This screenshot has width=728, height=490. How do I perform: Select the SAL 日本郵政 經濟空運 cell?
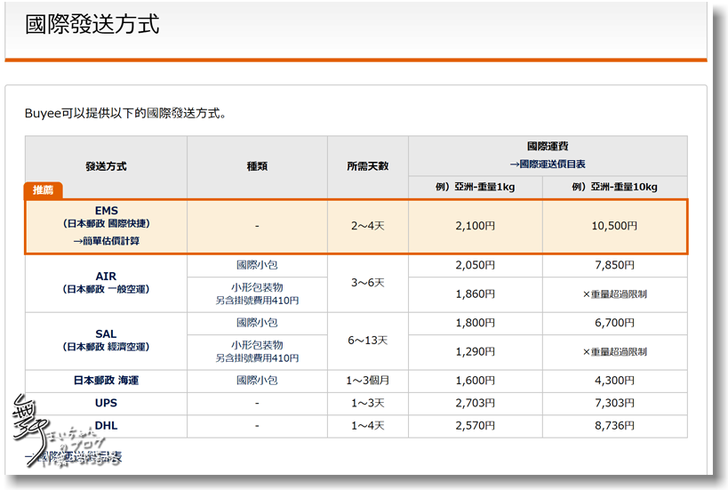(x=105, y=339)
